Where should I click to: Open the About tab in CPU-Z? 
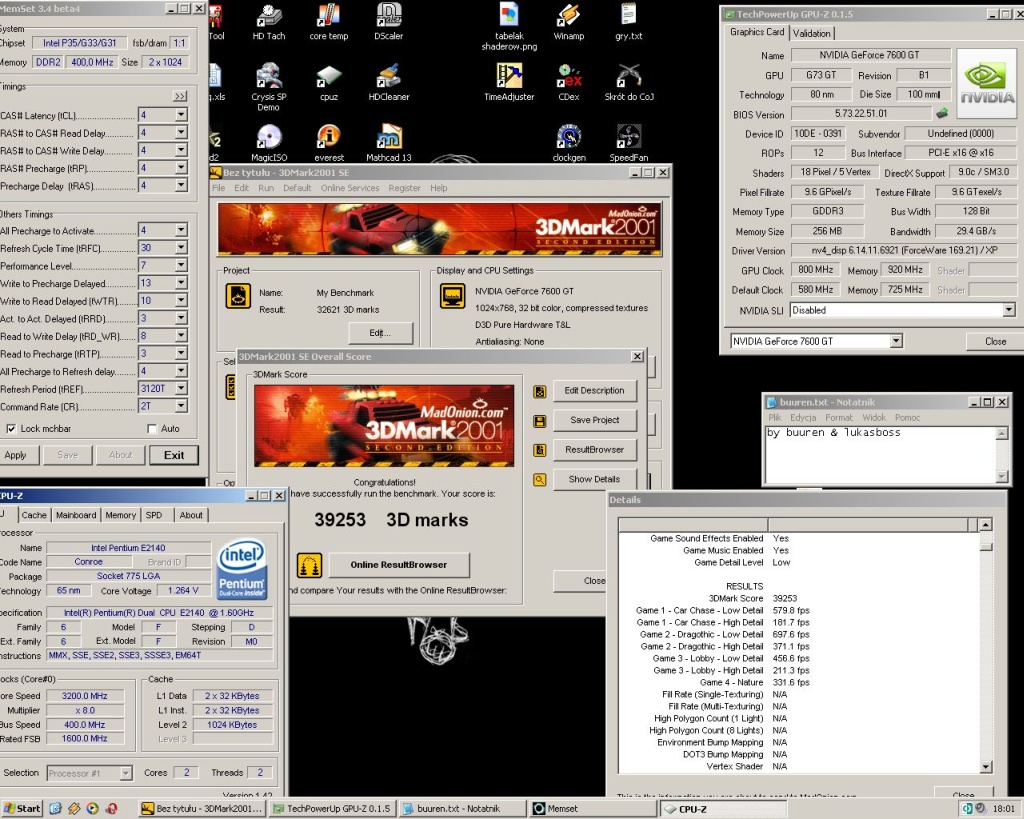click(191, 515)
